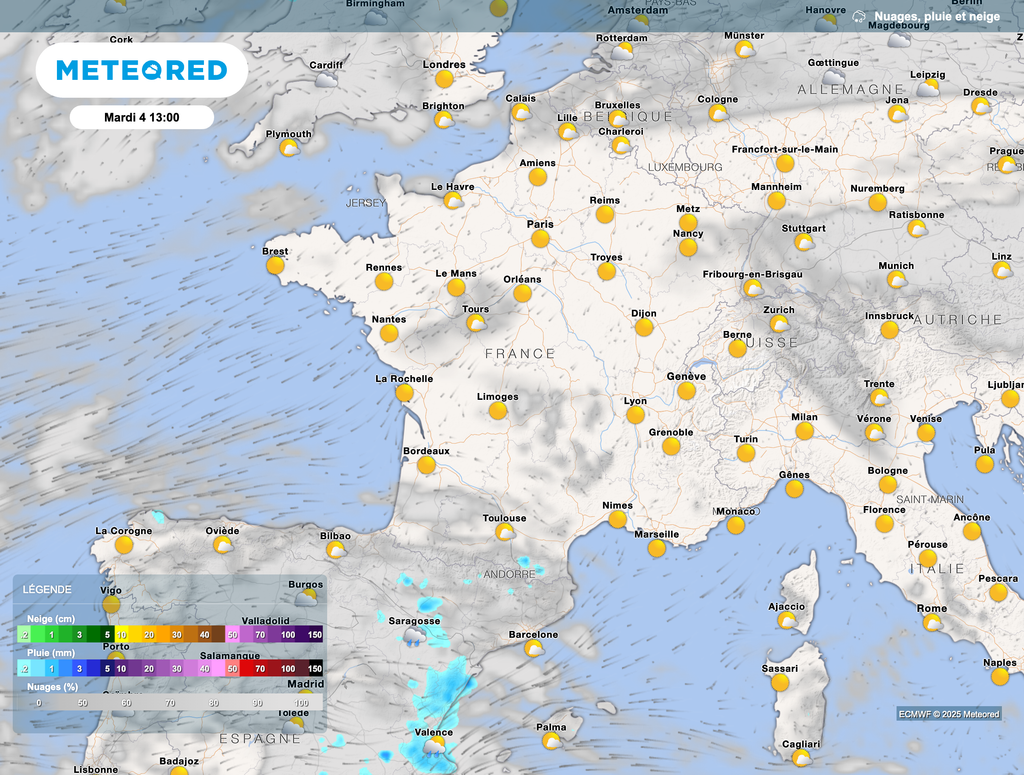1024x775 pixels.
Task: Click the weather icon at Barcelone
Action: coord(534,648)
